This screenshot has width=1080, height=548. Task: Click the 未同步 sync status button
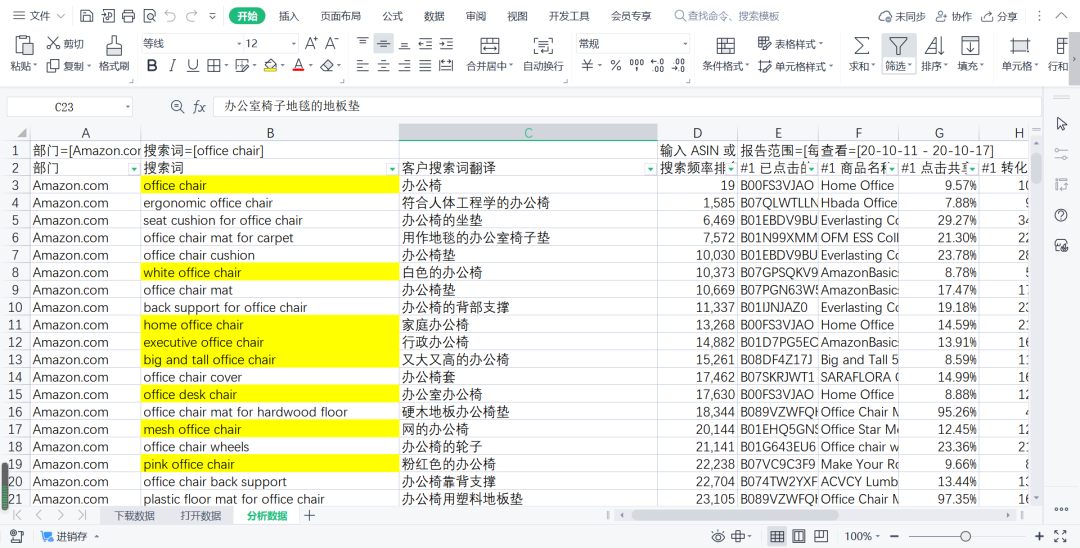pyautogui.click(x=902, y=16)
